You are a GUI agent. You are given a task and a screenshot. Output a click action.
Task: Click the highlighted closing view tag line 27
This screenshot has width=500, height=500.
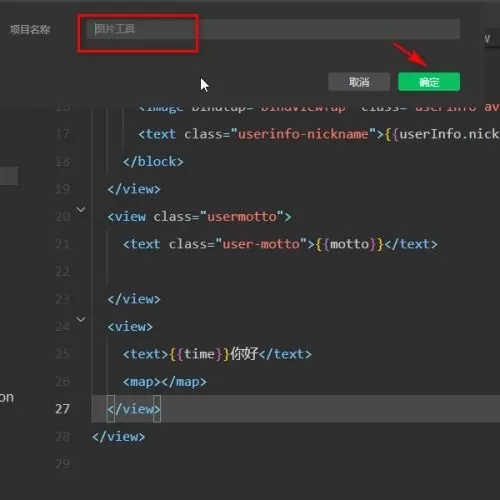(x=134, y=409)
